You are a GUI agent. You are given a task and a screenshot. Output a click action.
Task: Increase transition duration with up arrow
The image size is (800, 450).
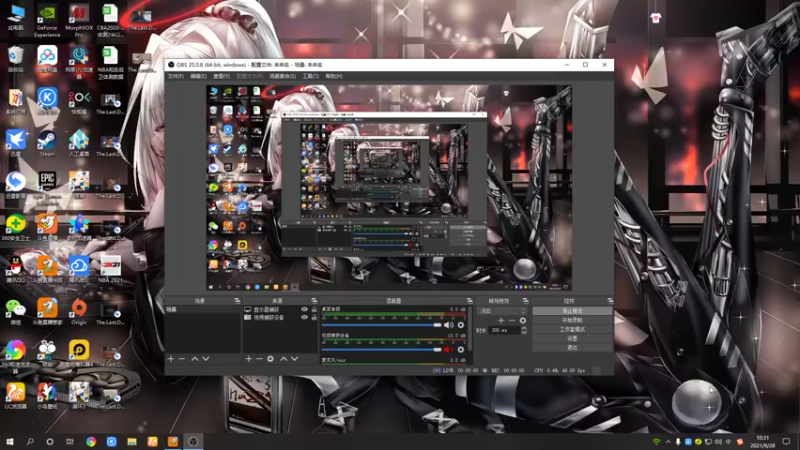(x=524, y=328)
